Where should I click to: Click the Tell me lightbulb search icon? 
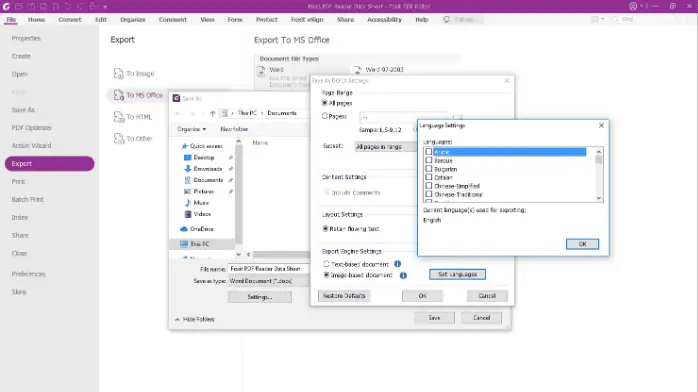click(446, 20)
